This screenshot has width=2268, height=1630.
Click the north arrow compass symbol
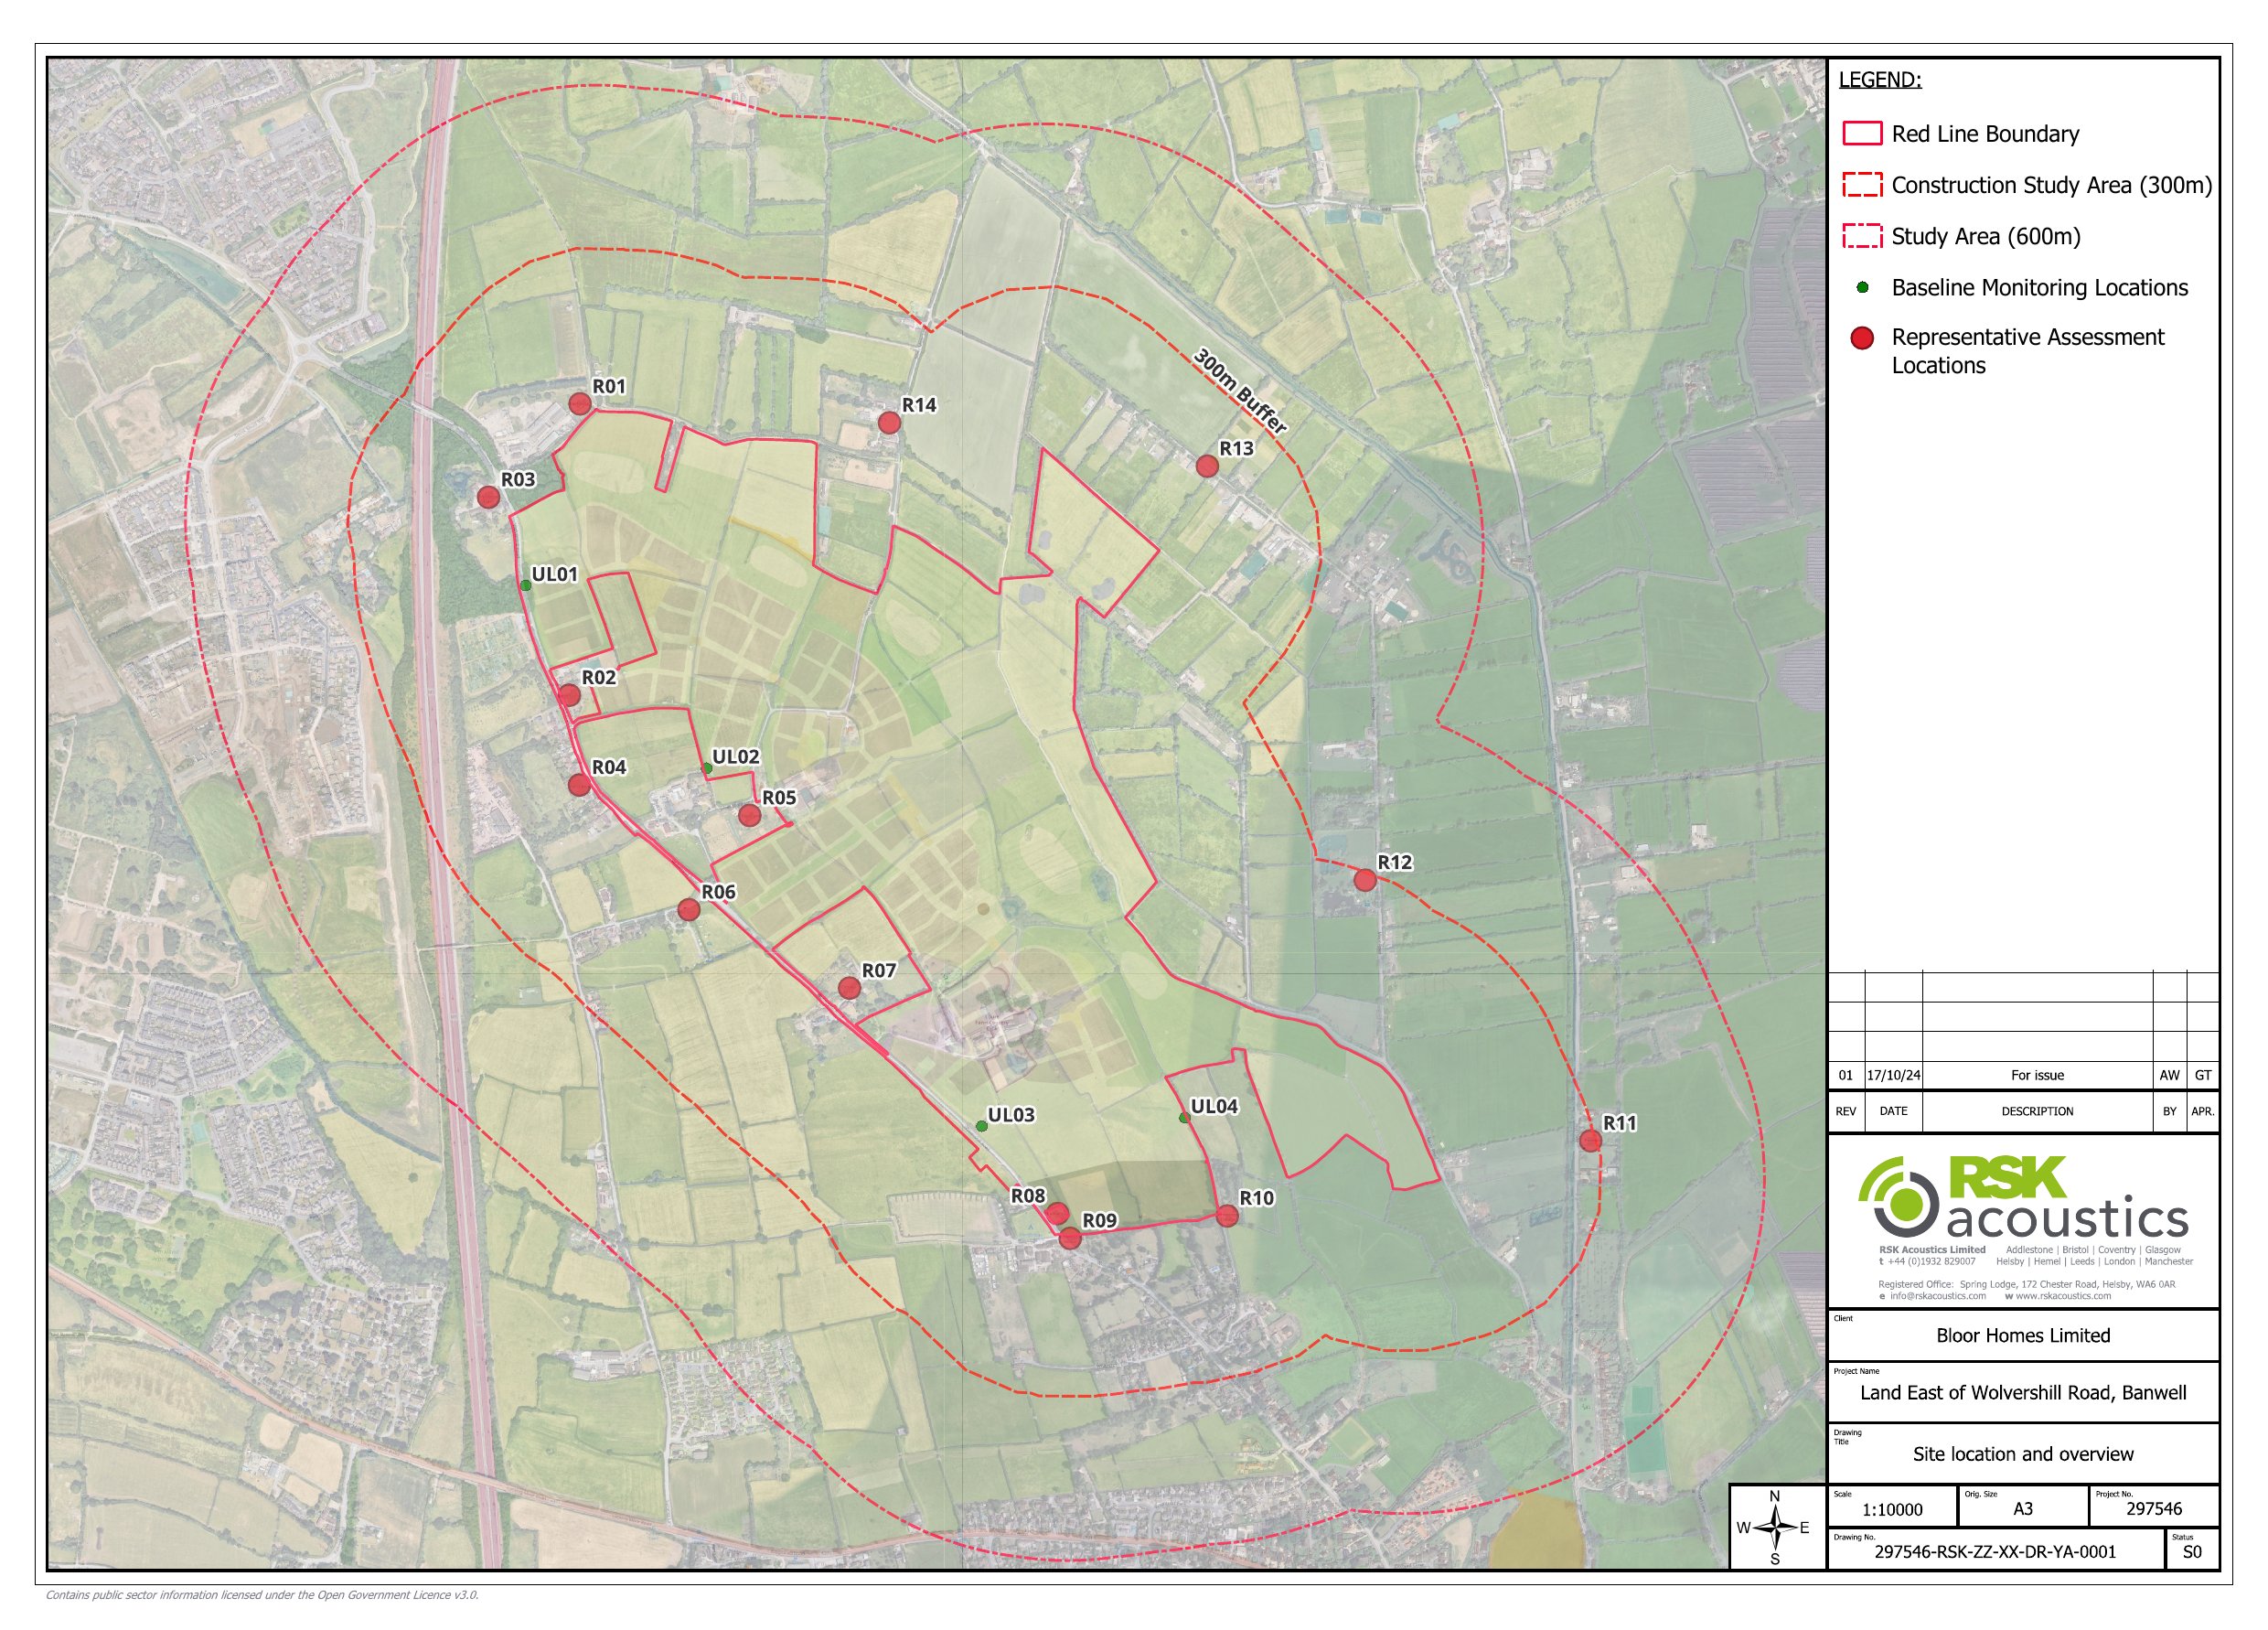point(1775,1527)
